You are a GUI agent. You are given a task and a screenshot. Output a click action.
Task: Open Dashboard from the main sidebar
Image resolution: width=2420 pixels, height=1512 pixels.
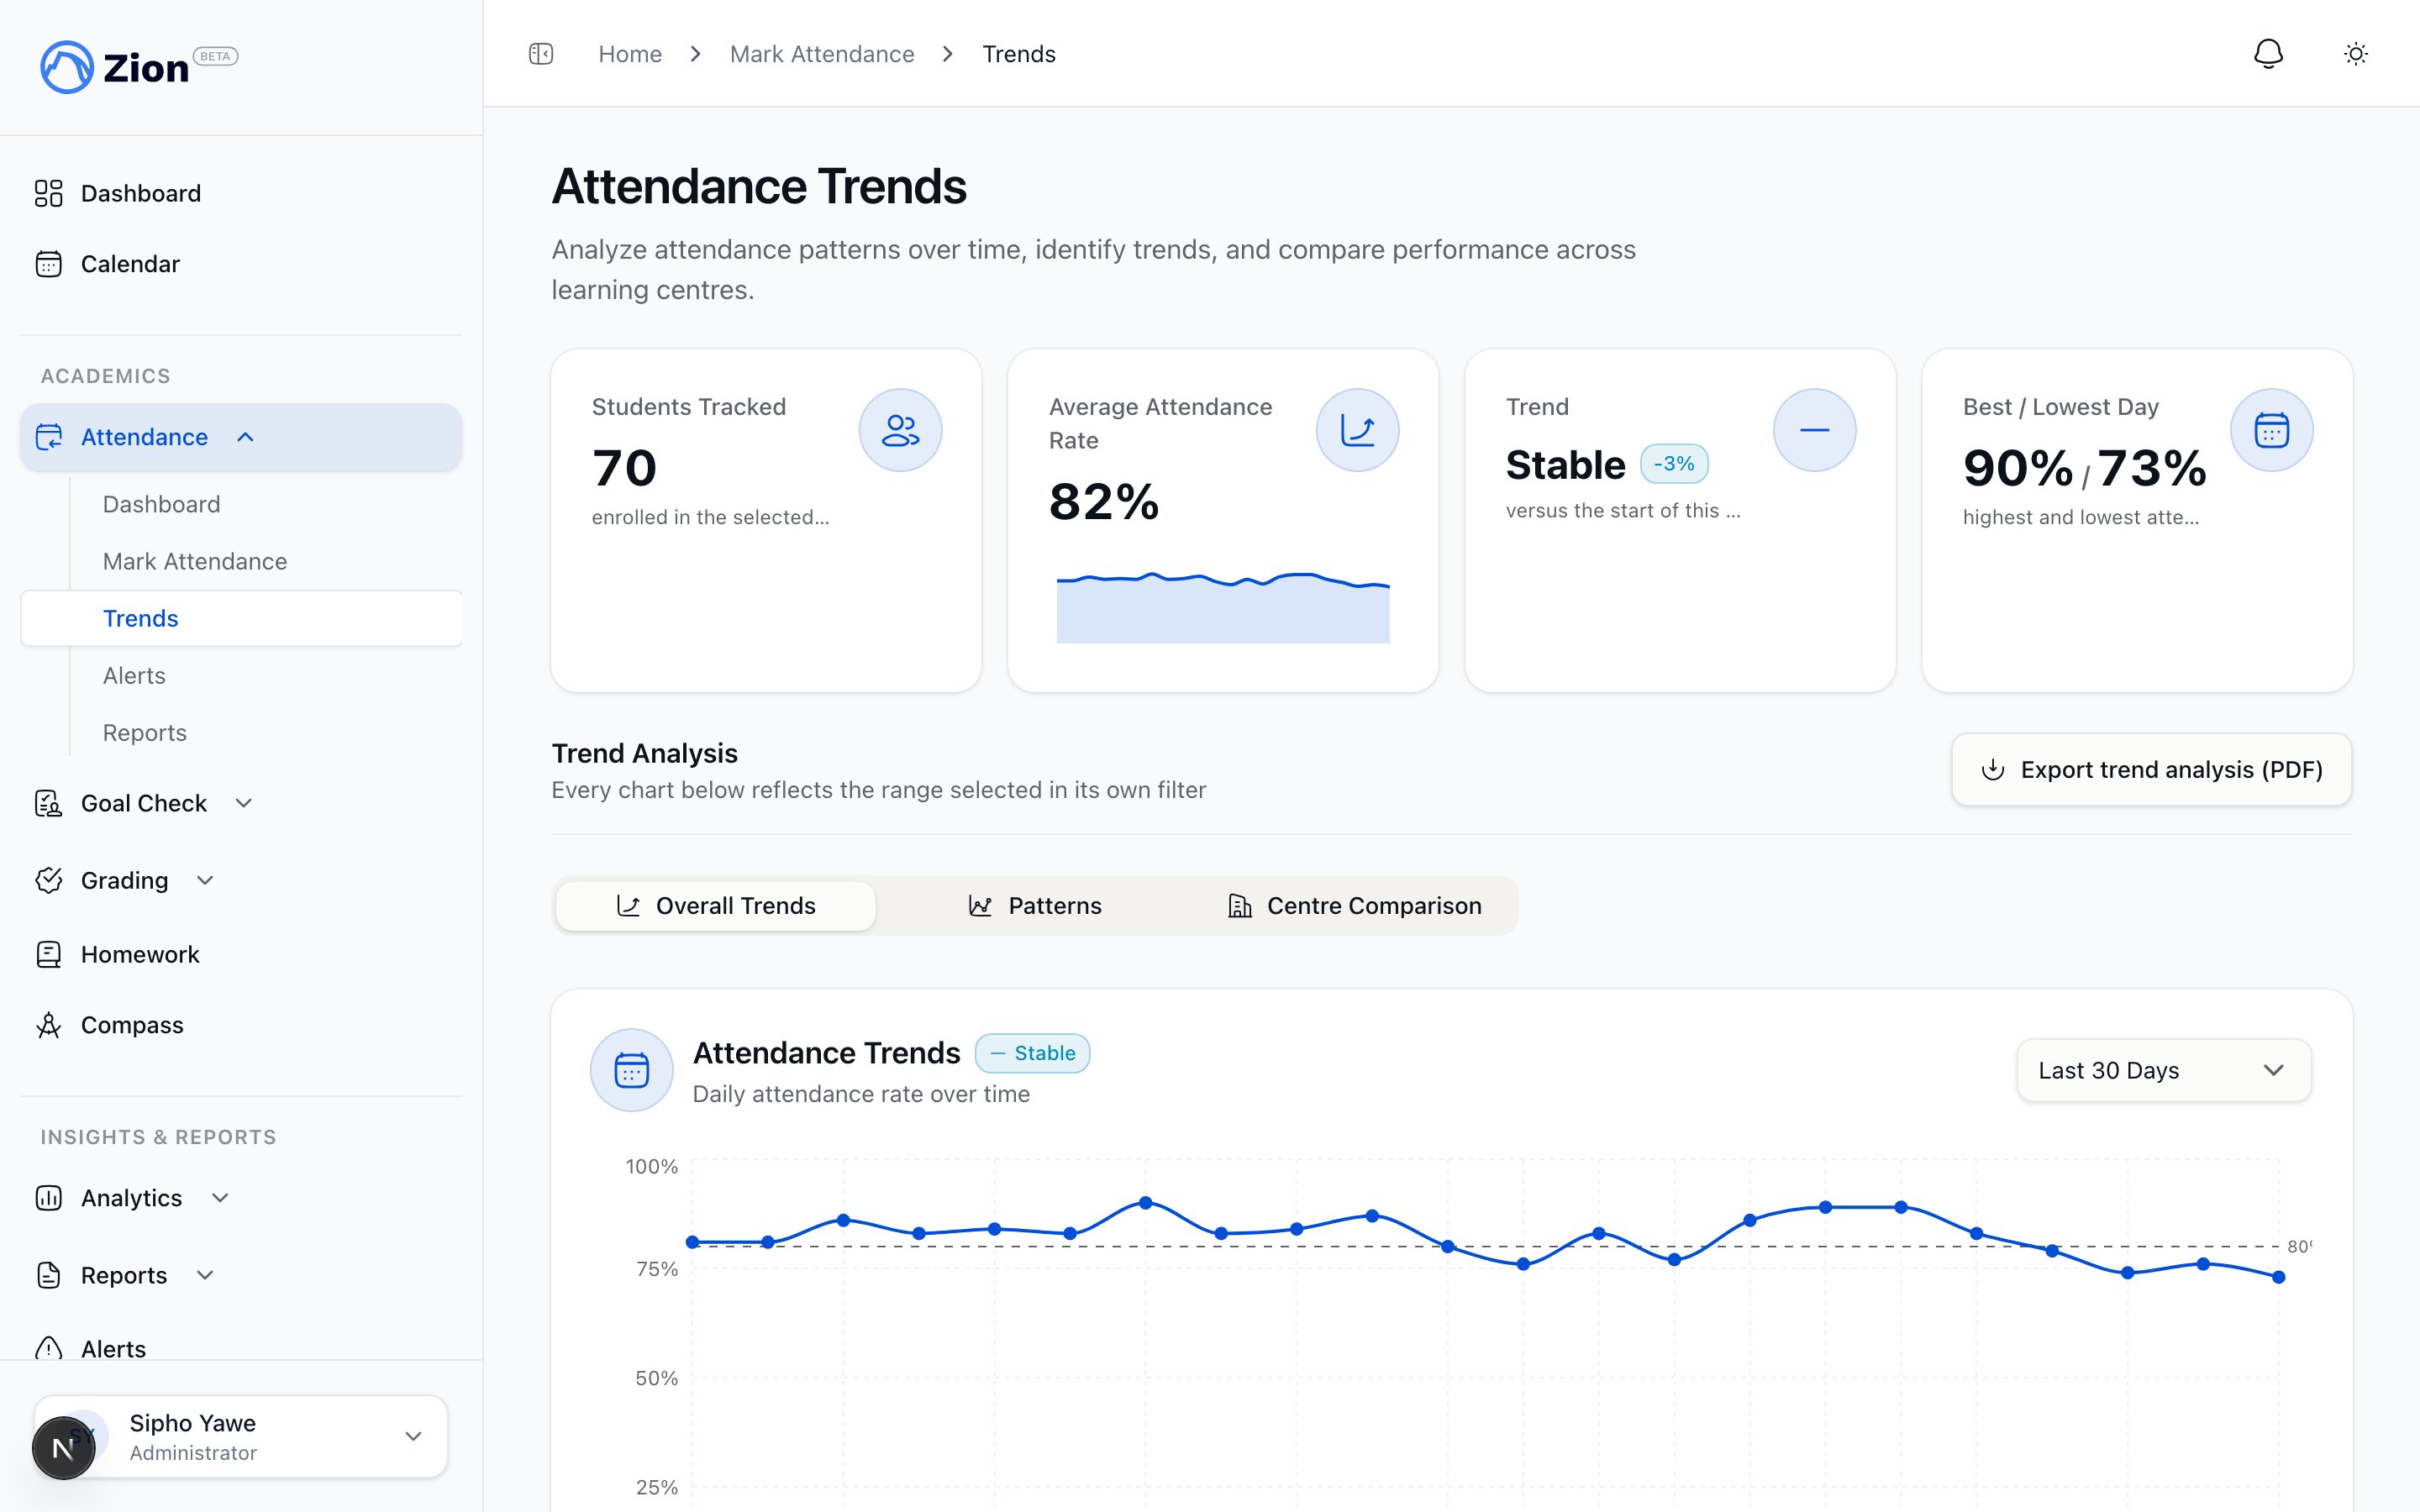(241, 193)
